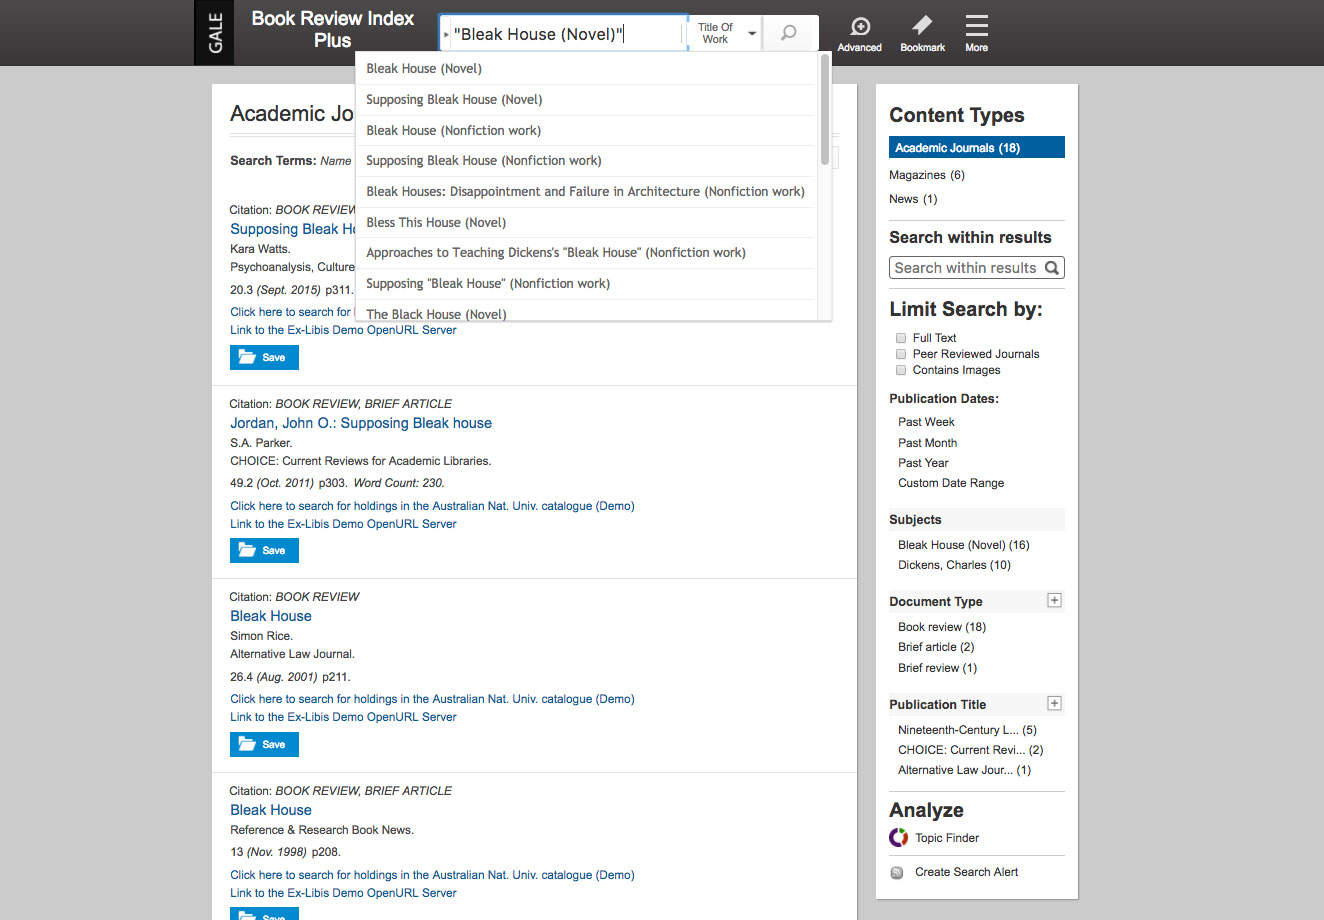Screen dimensions: 1324x920
Task: Click the main search text field
Action: coord(565,34)
